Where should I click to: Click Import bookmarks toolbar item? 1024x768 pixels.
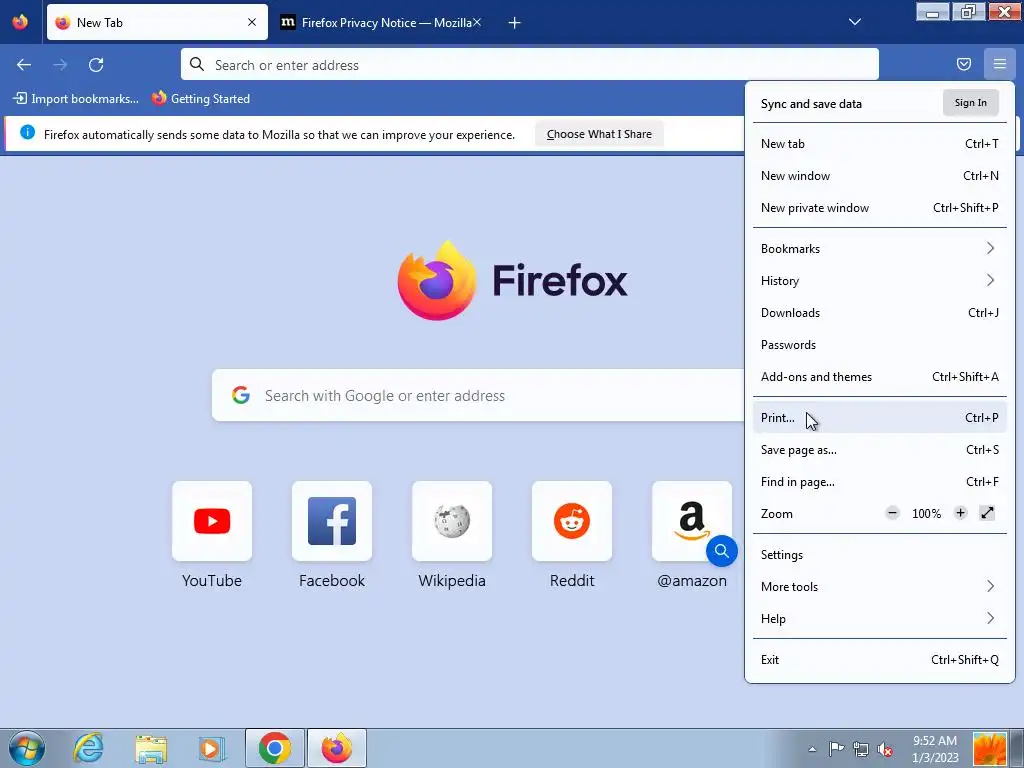(76, 99)
